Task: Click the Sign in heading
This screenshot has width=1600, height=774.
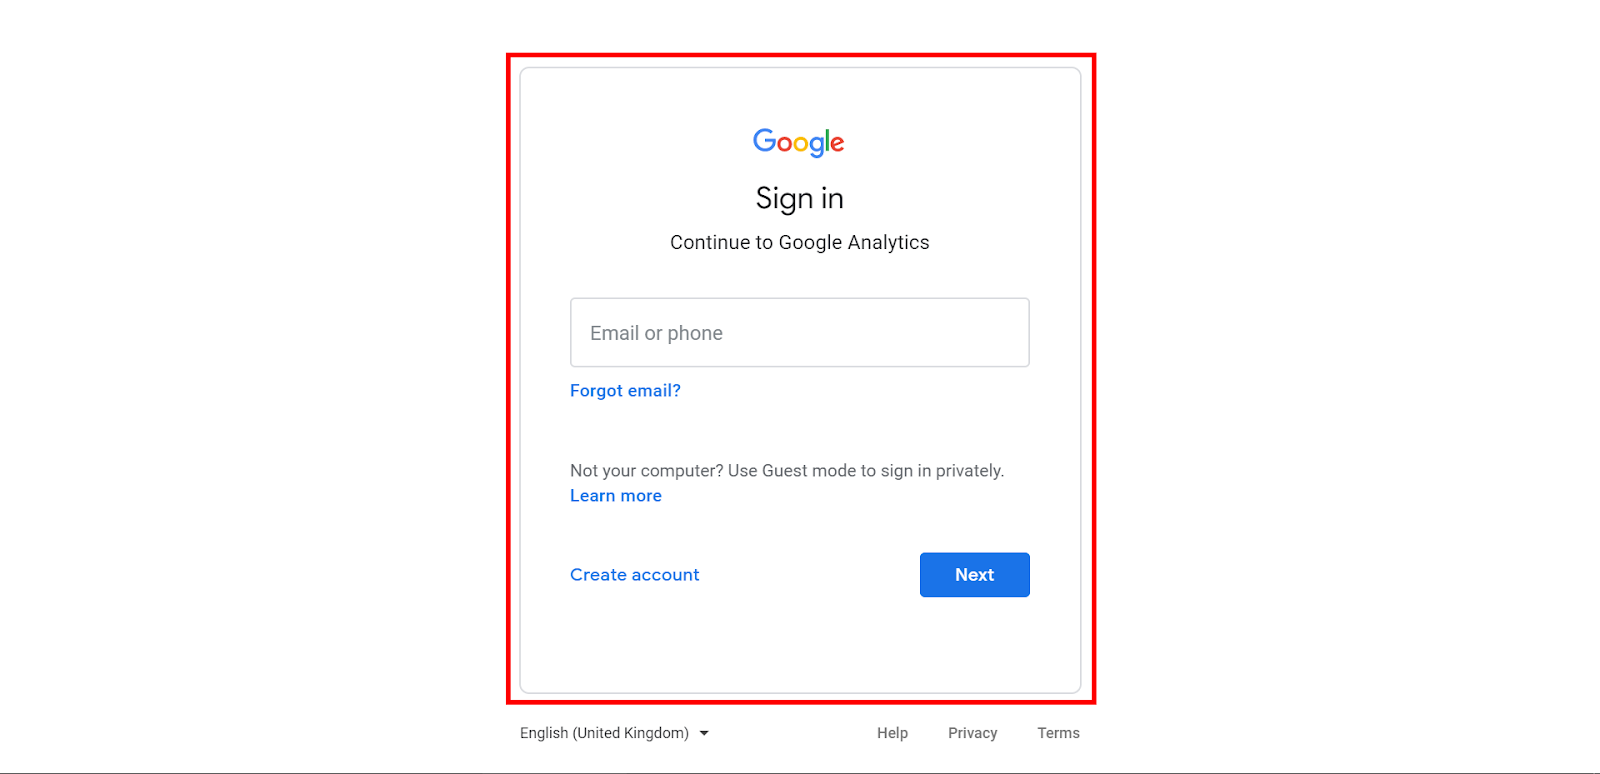Action: tap(799, 198)
